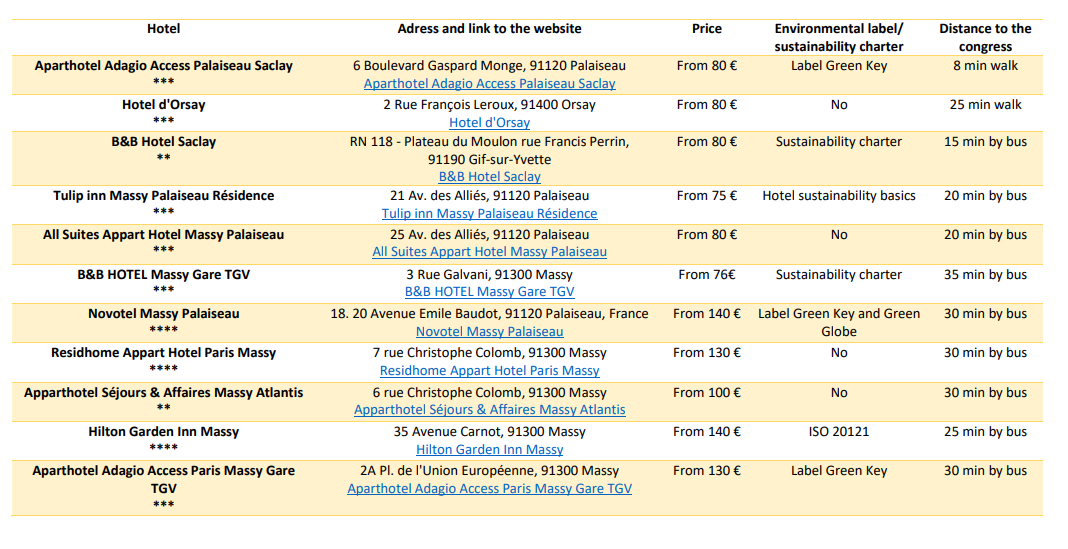This screenshot has height=549, width=1068.
Task: Select bold name Aparthotel Adagio Access Paris Massy Gare
Action: (163, 471)
